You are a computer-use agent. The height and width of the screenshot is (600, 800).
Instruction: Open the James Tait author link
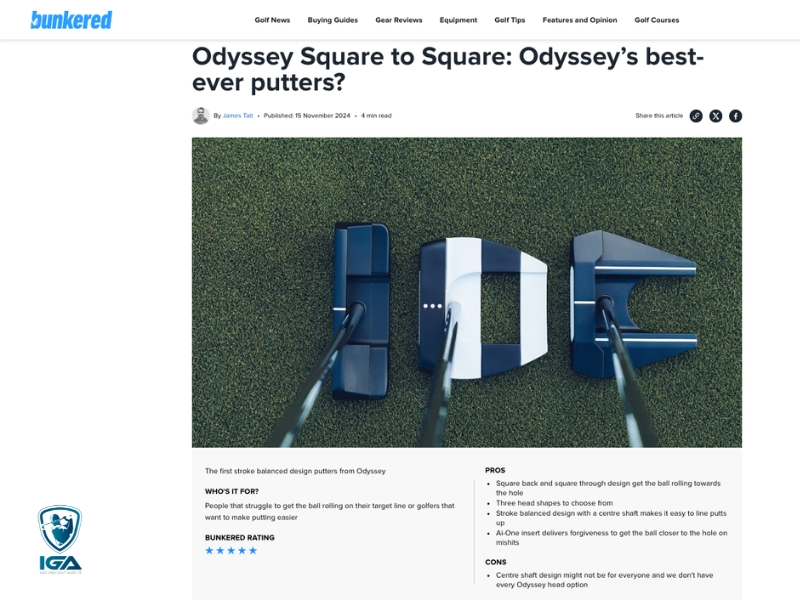coord(238,116)
